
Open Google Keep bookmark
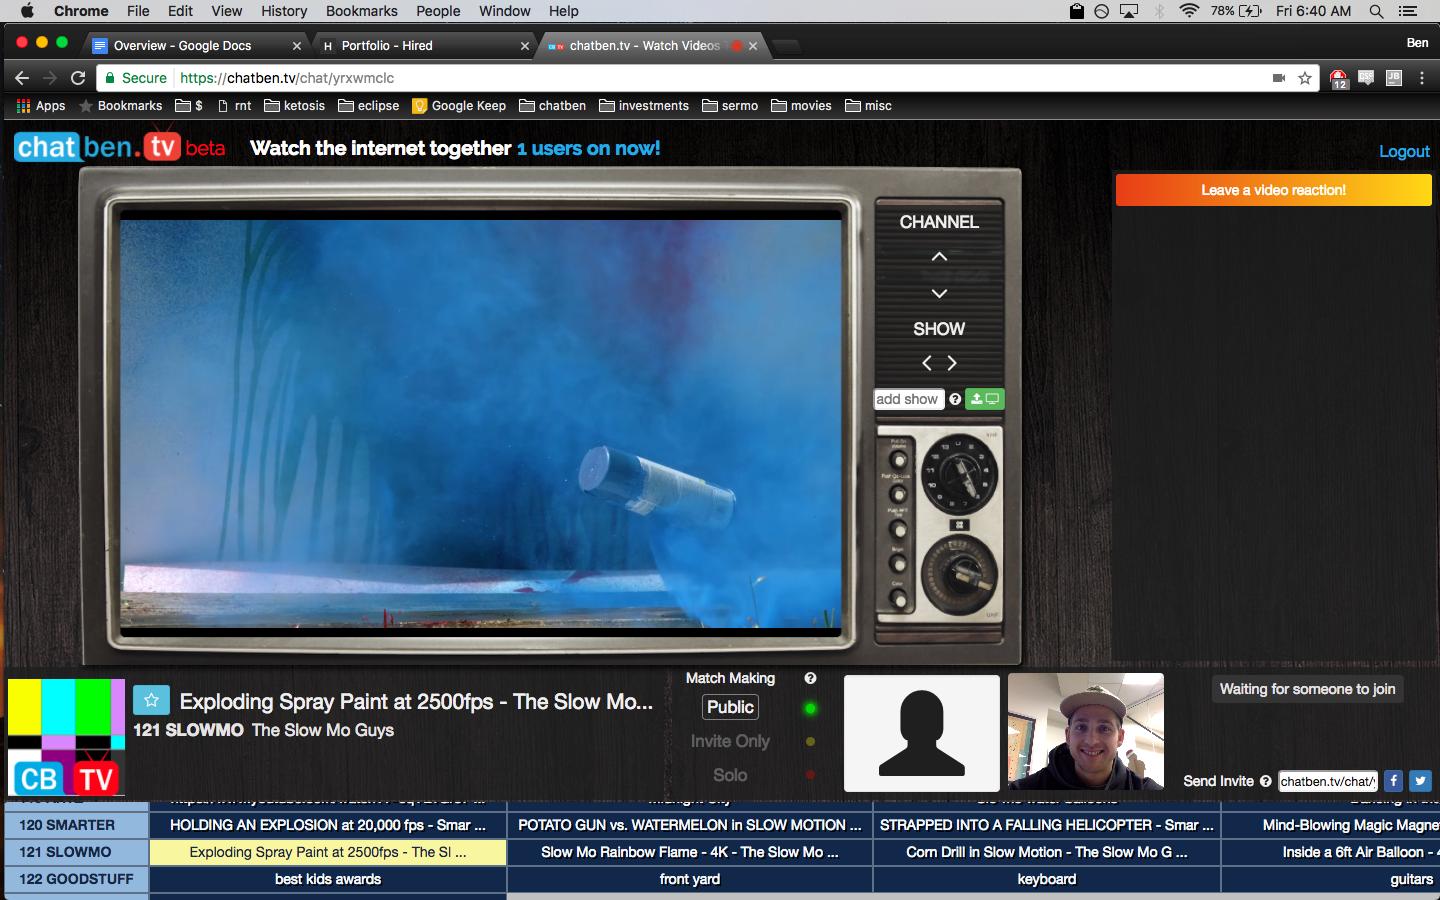coord(459,105)
